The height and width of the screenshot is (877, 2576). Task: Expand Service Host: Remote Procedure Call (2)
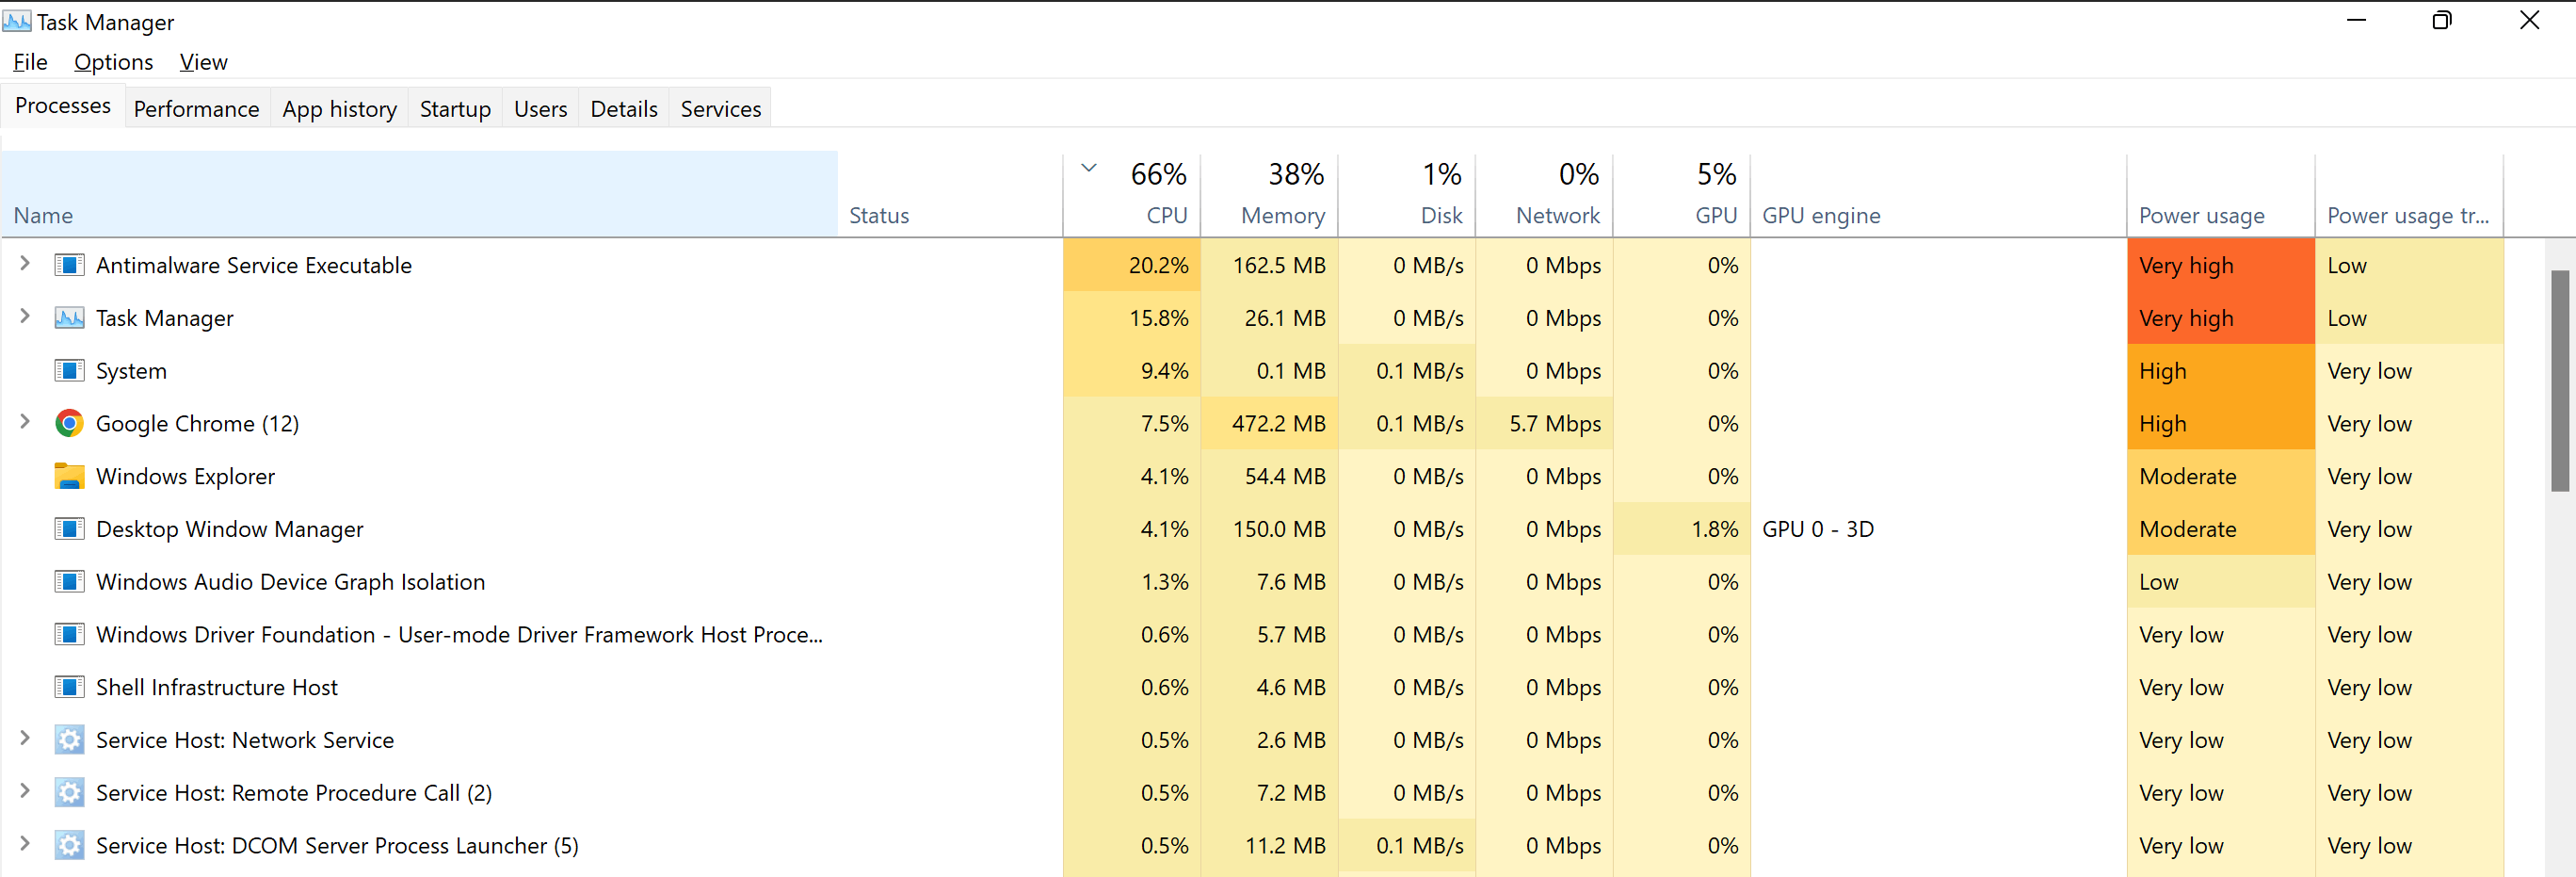click(x=25, y=791)
